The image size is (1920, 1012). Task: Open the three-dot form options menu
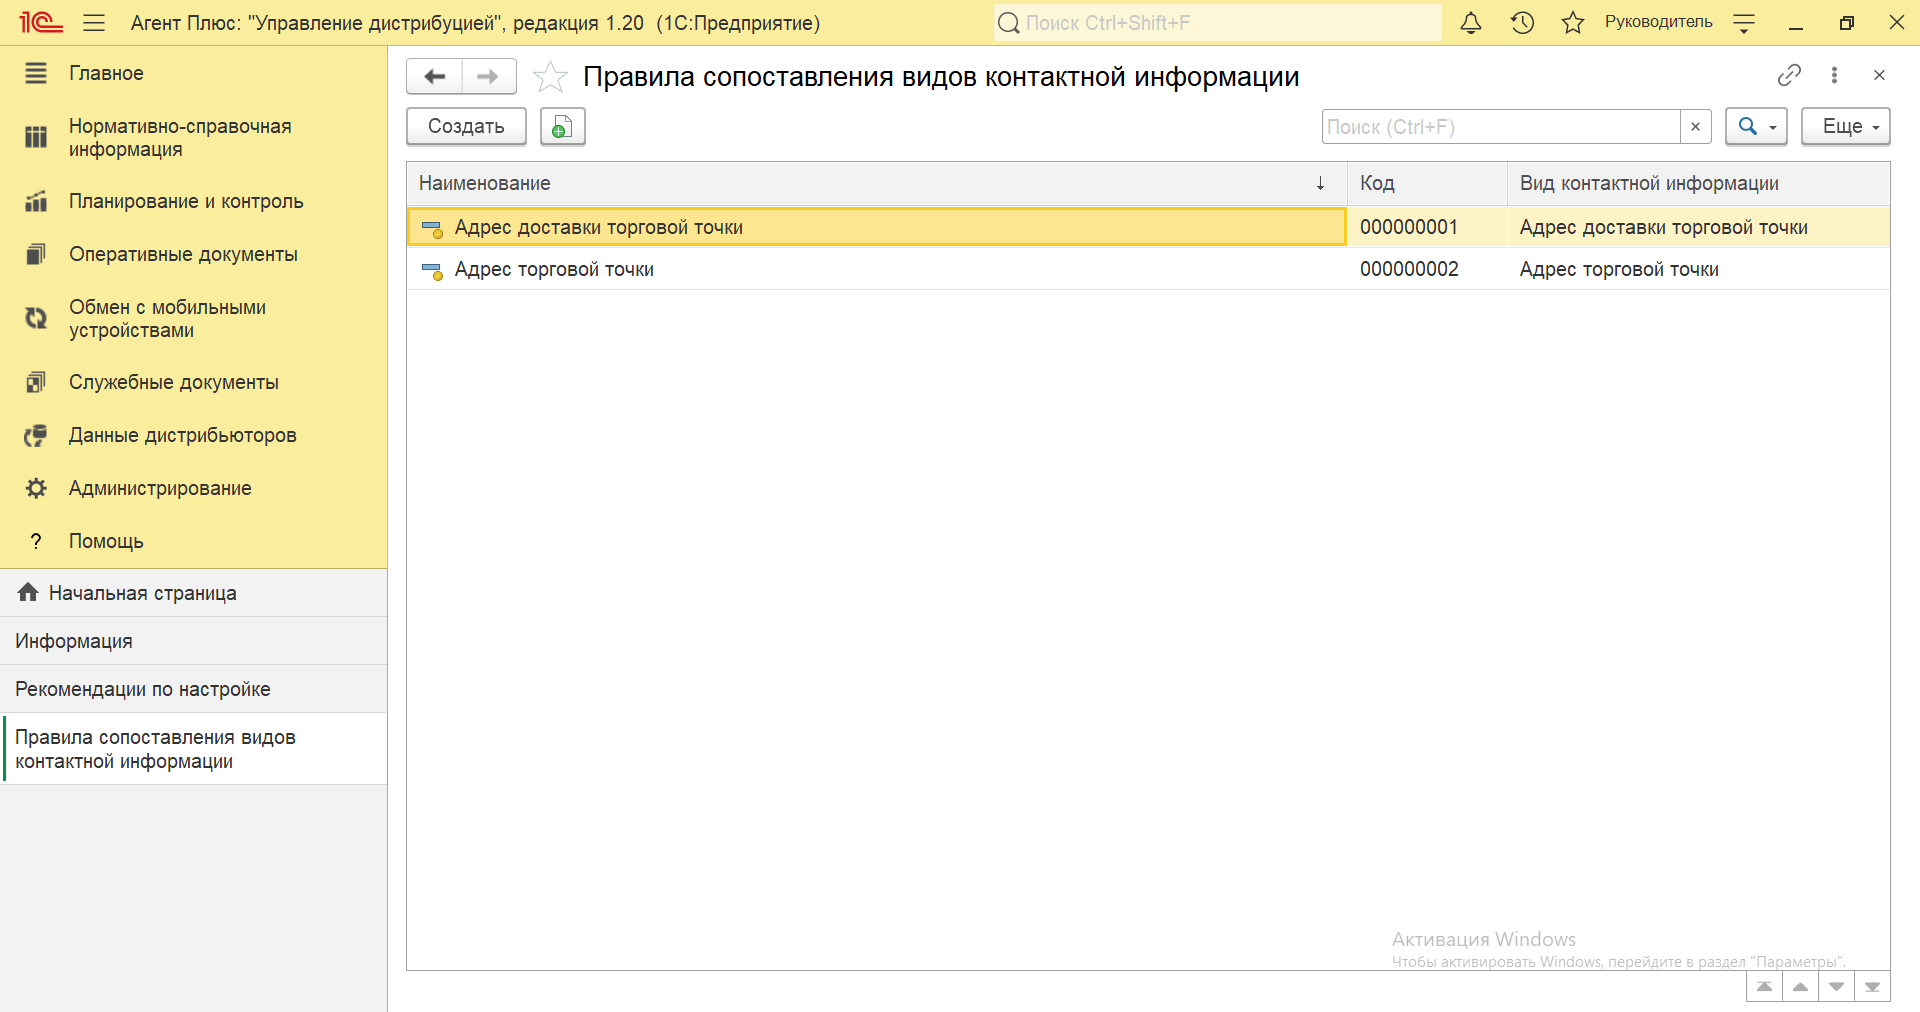(1834, 75)
